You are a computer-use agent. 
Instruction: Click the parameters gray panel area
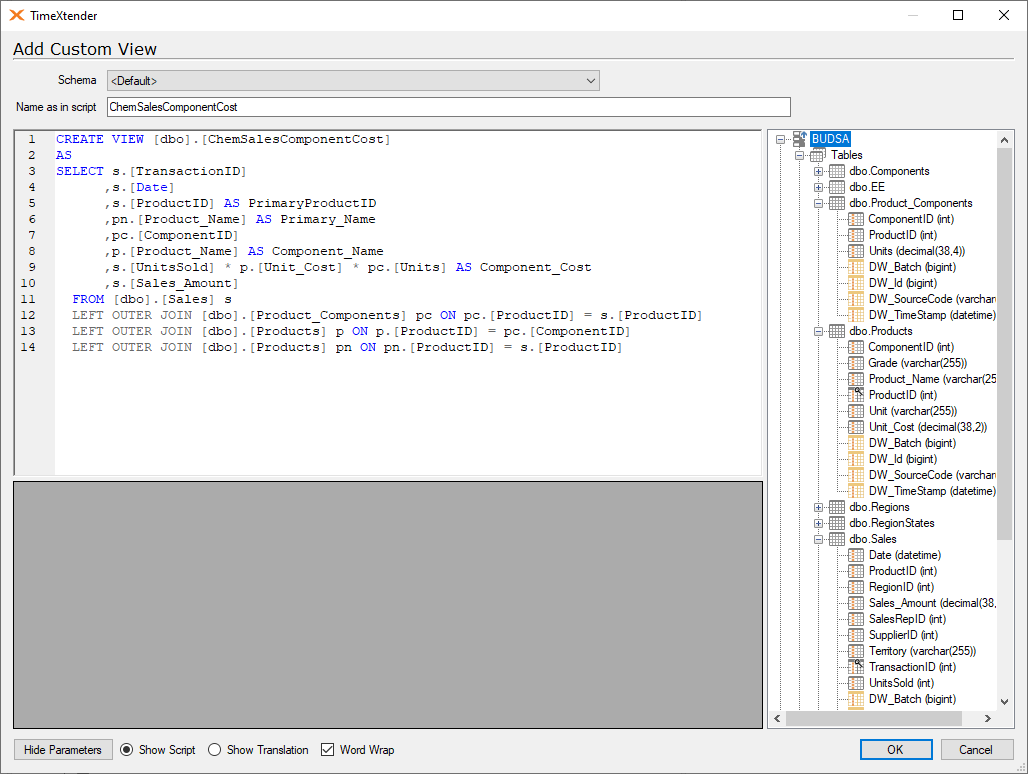pos(387,605)
